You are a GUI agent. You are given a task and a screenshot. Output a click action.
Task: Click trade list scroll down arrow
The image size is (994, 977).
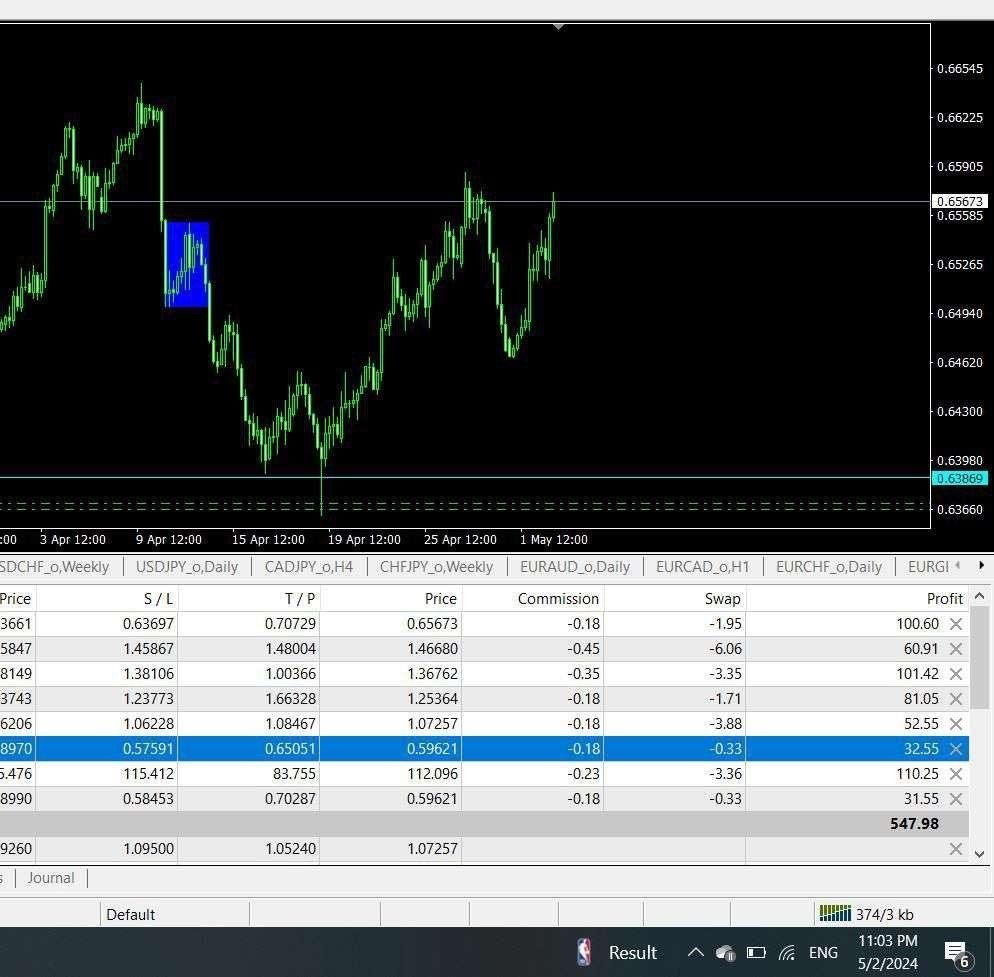(979, 854)
